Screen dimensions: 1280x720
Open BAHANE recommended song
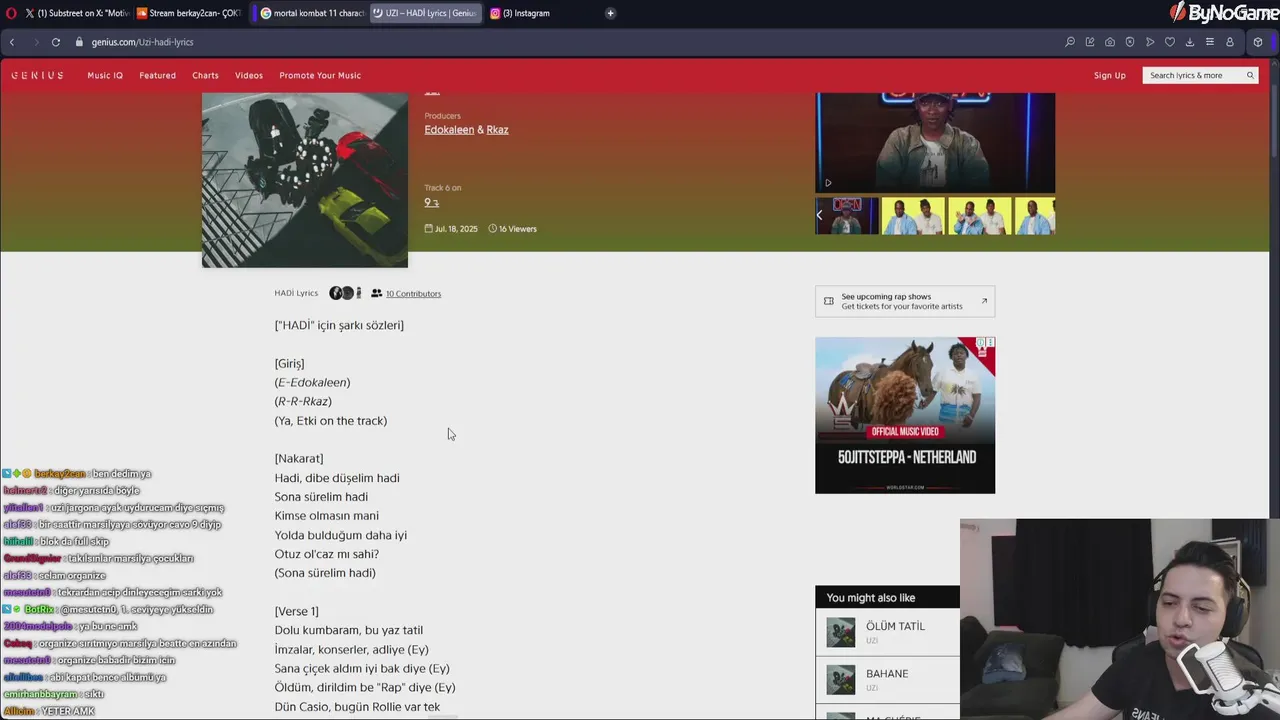coord(887,674)
